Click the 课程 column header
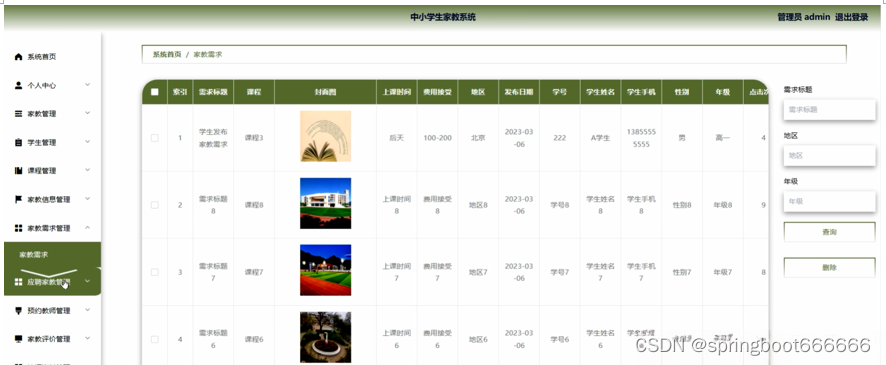This screenshot has height=365, width=886. pyautogui.click(x=254, y=92)
